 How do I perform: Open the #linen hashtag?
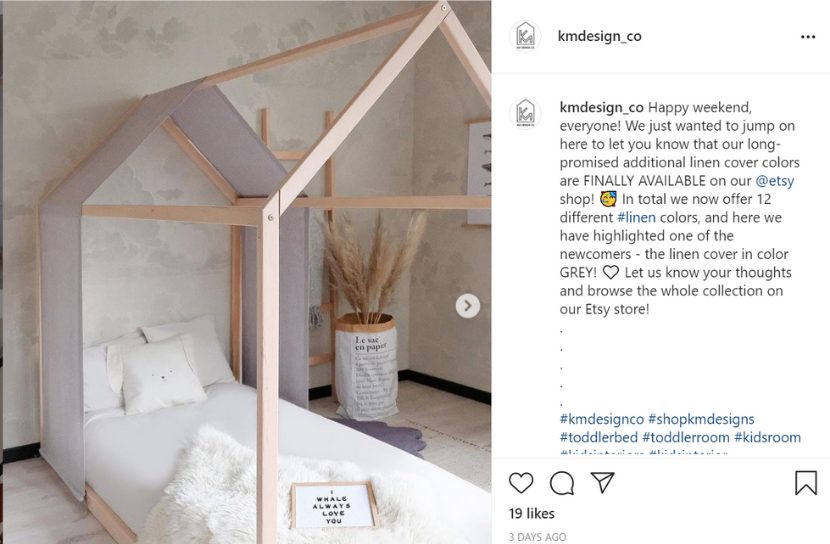pos(636,217)
